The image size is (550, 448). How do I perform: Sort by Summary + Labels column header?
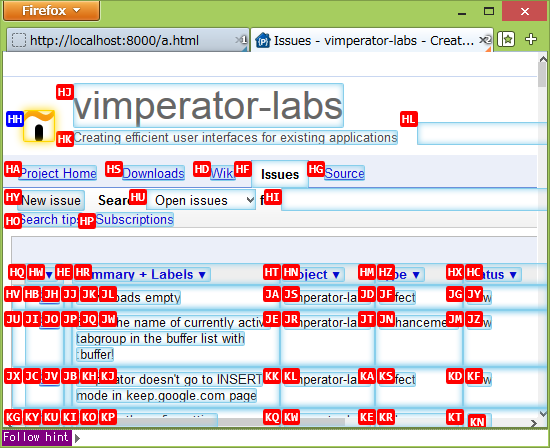142,274
